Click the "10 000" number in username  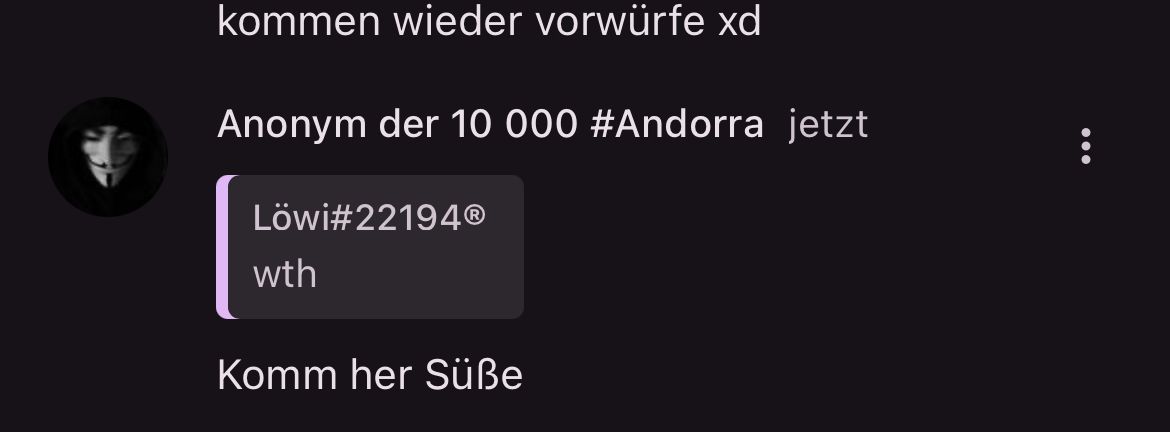(514, 125)
